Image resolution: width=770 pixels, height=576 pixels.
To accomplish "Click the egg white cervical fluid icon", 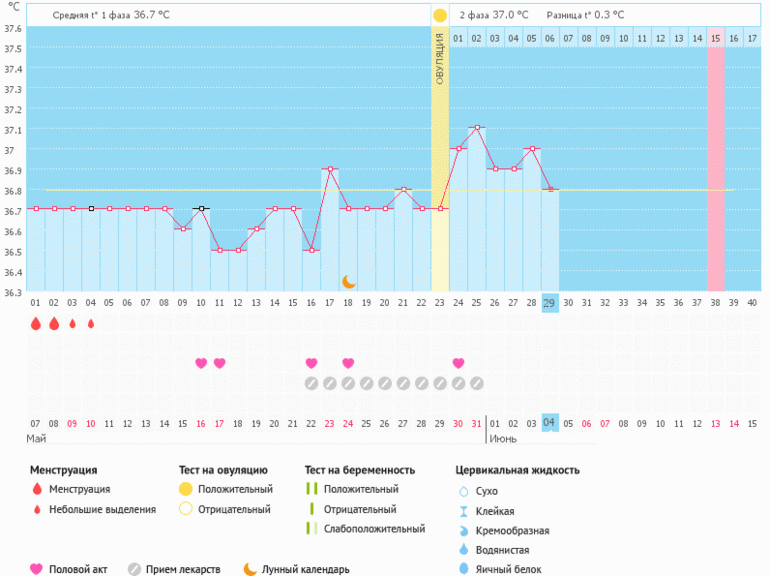I will click(463, 569).
